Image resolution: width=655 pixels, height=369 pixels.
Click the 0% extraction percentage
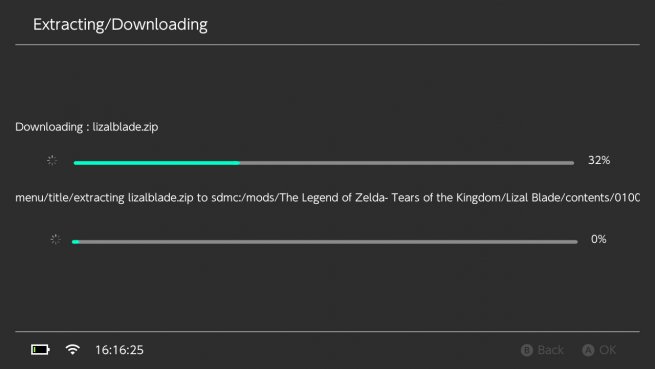[599, 239]
